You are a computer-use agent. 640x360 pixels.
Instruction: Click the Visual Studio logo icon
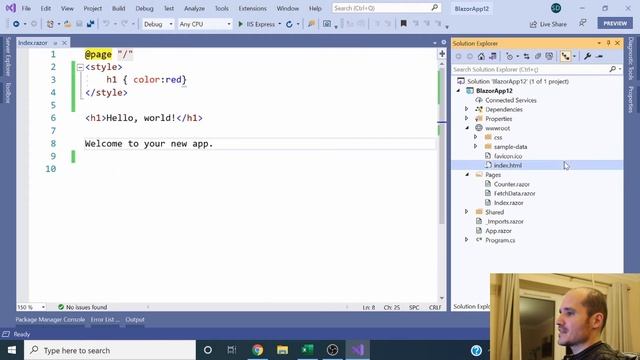coord(11,8)
